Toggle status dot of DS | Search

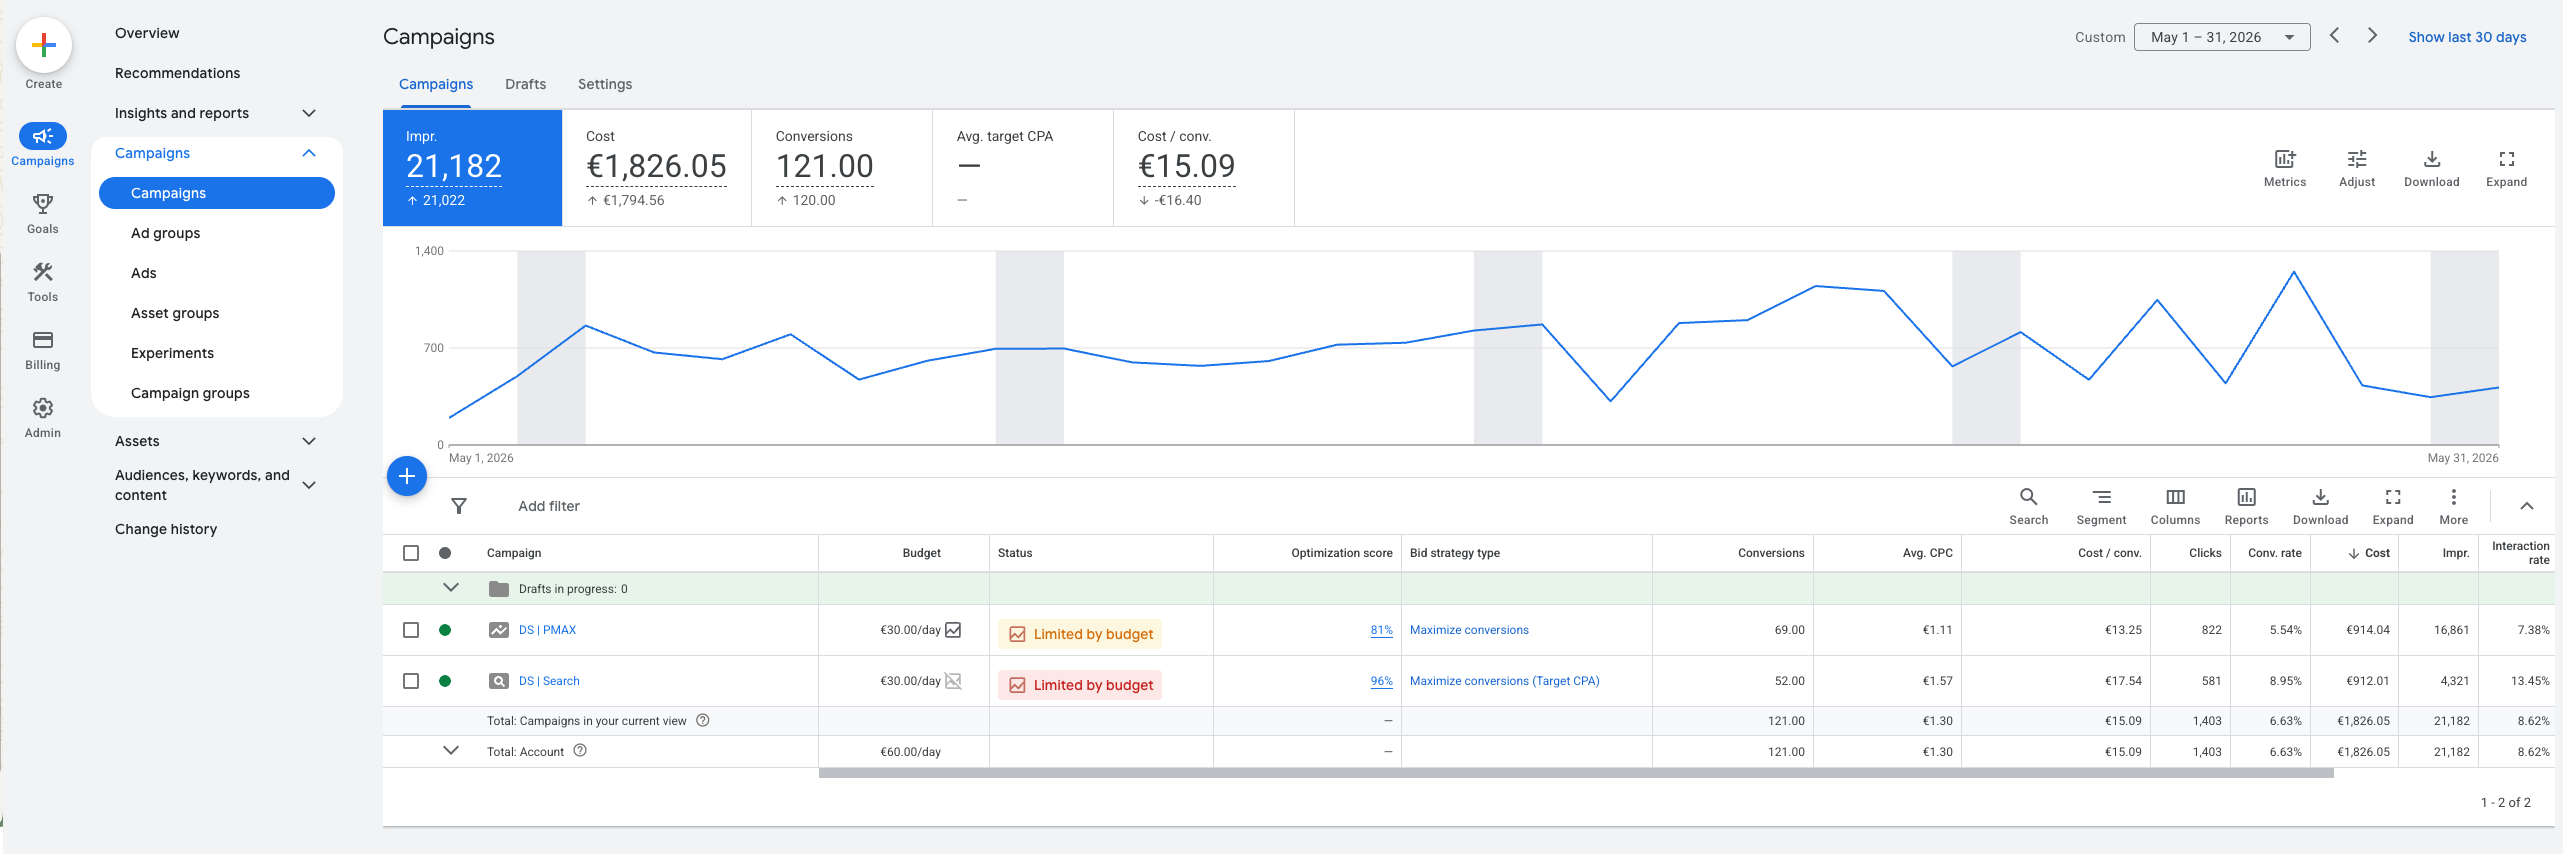(x=445, y=681)
